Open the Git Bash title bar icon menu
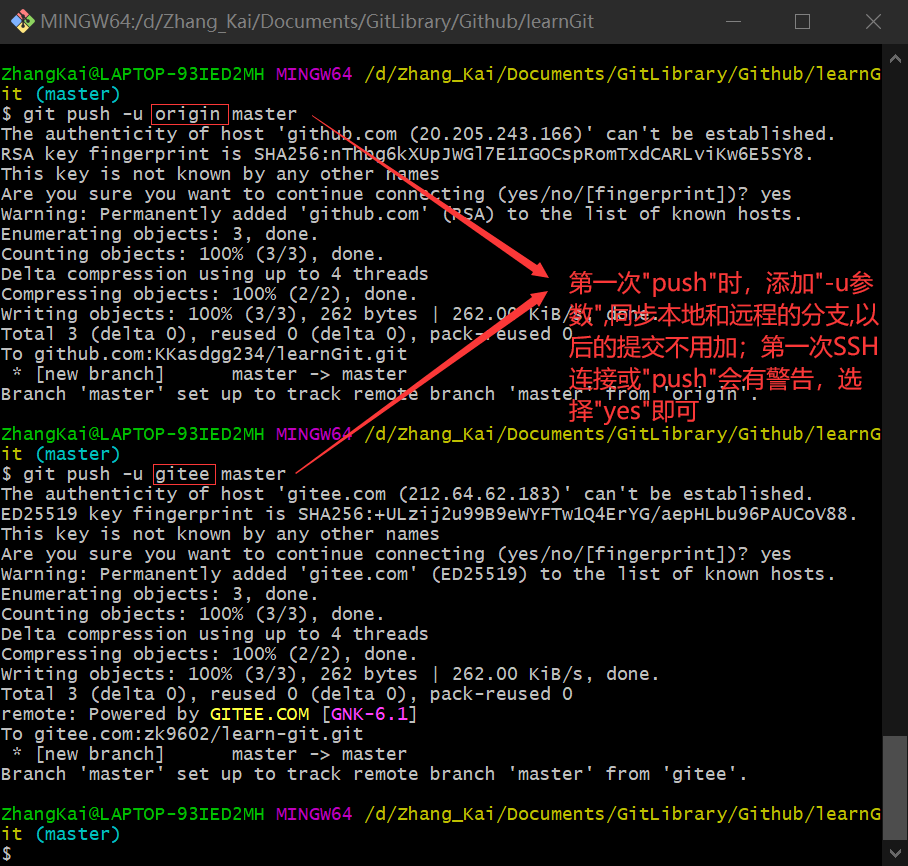 click(23, 21)
